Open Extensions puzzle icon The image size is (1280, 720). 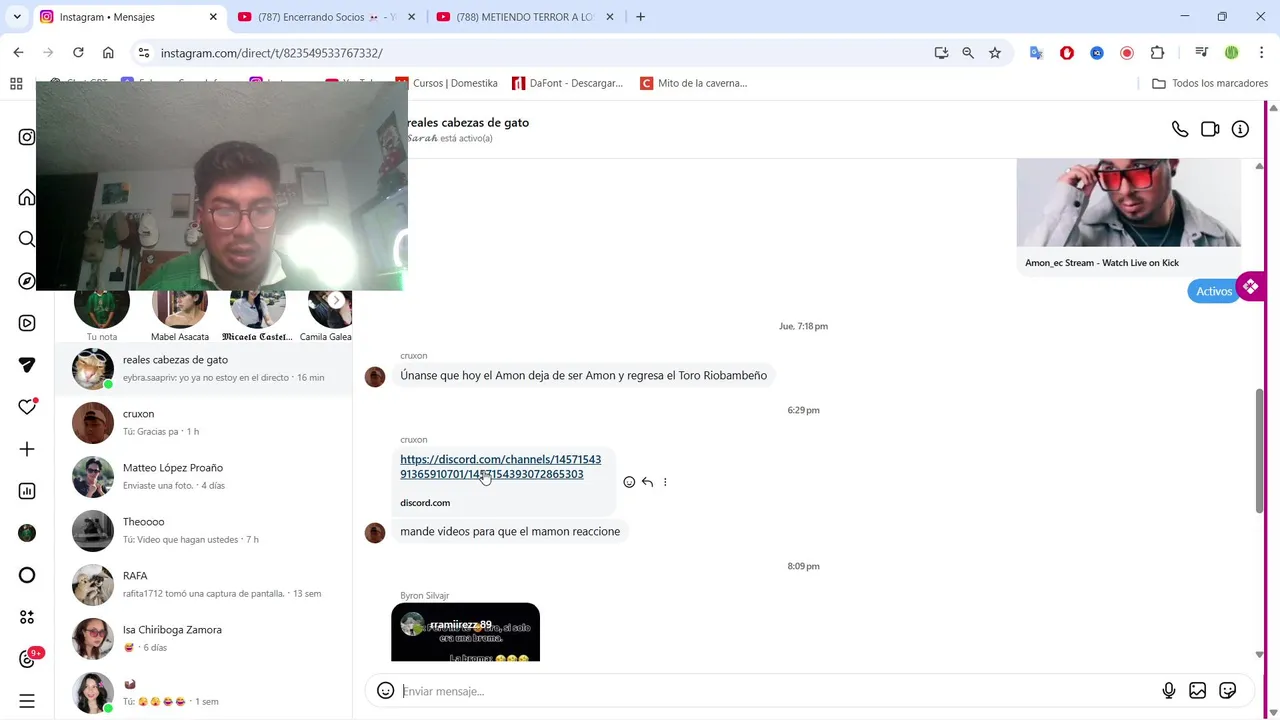click(x=1157, y=53)
